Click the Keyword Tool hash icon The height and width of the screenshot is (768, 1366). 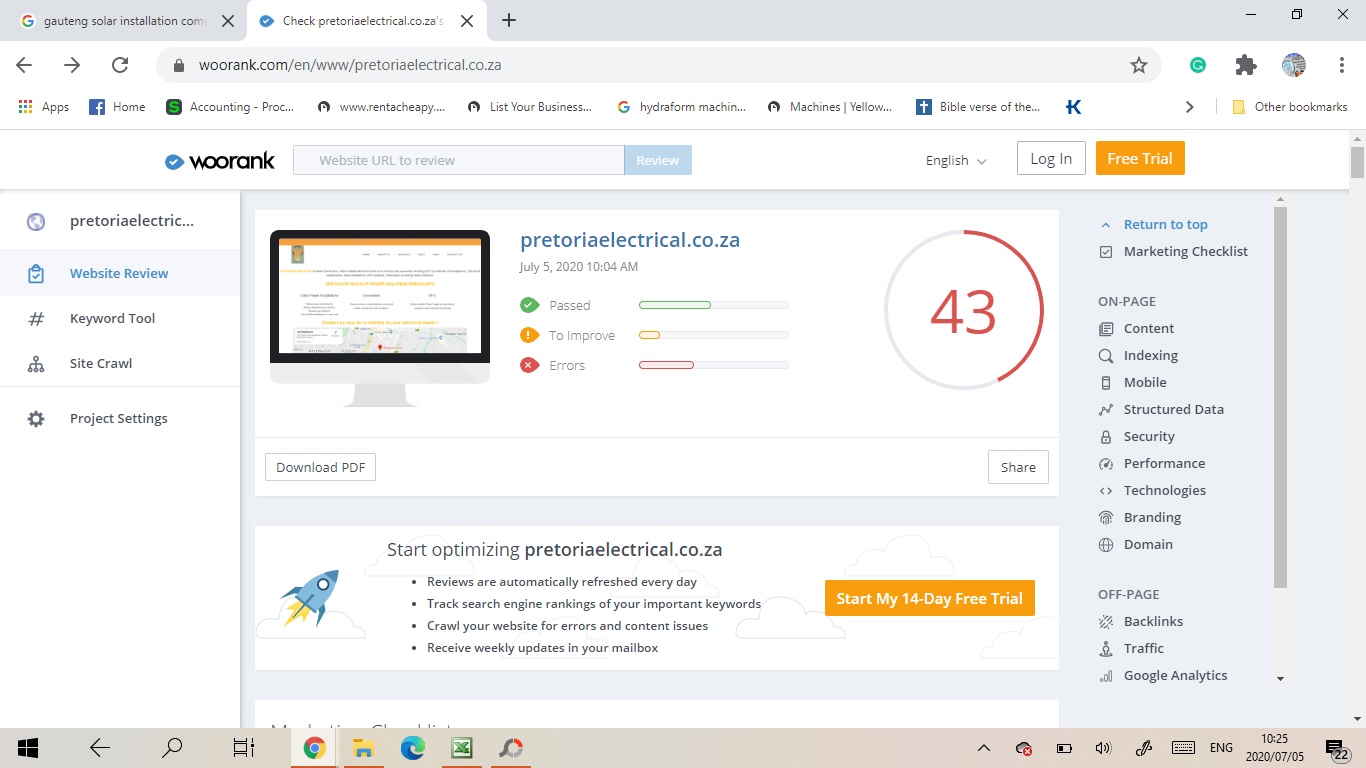[x=36, y=319]
